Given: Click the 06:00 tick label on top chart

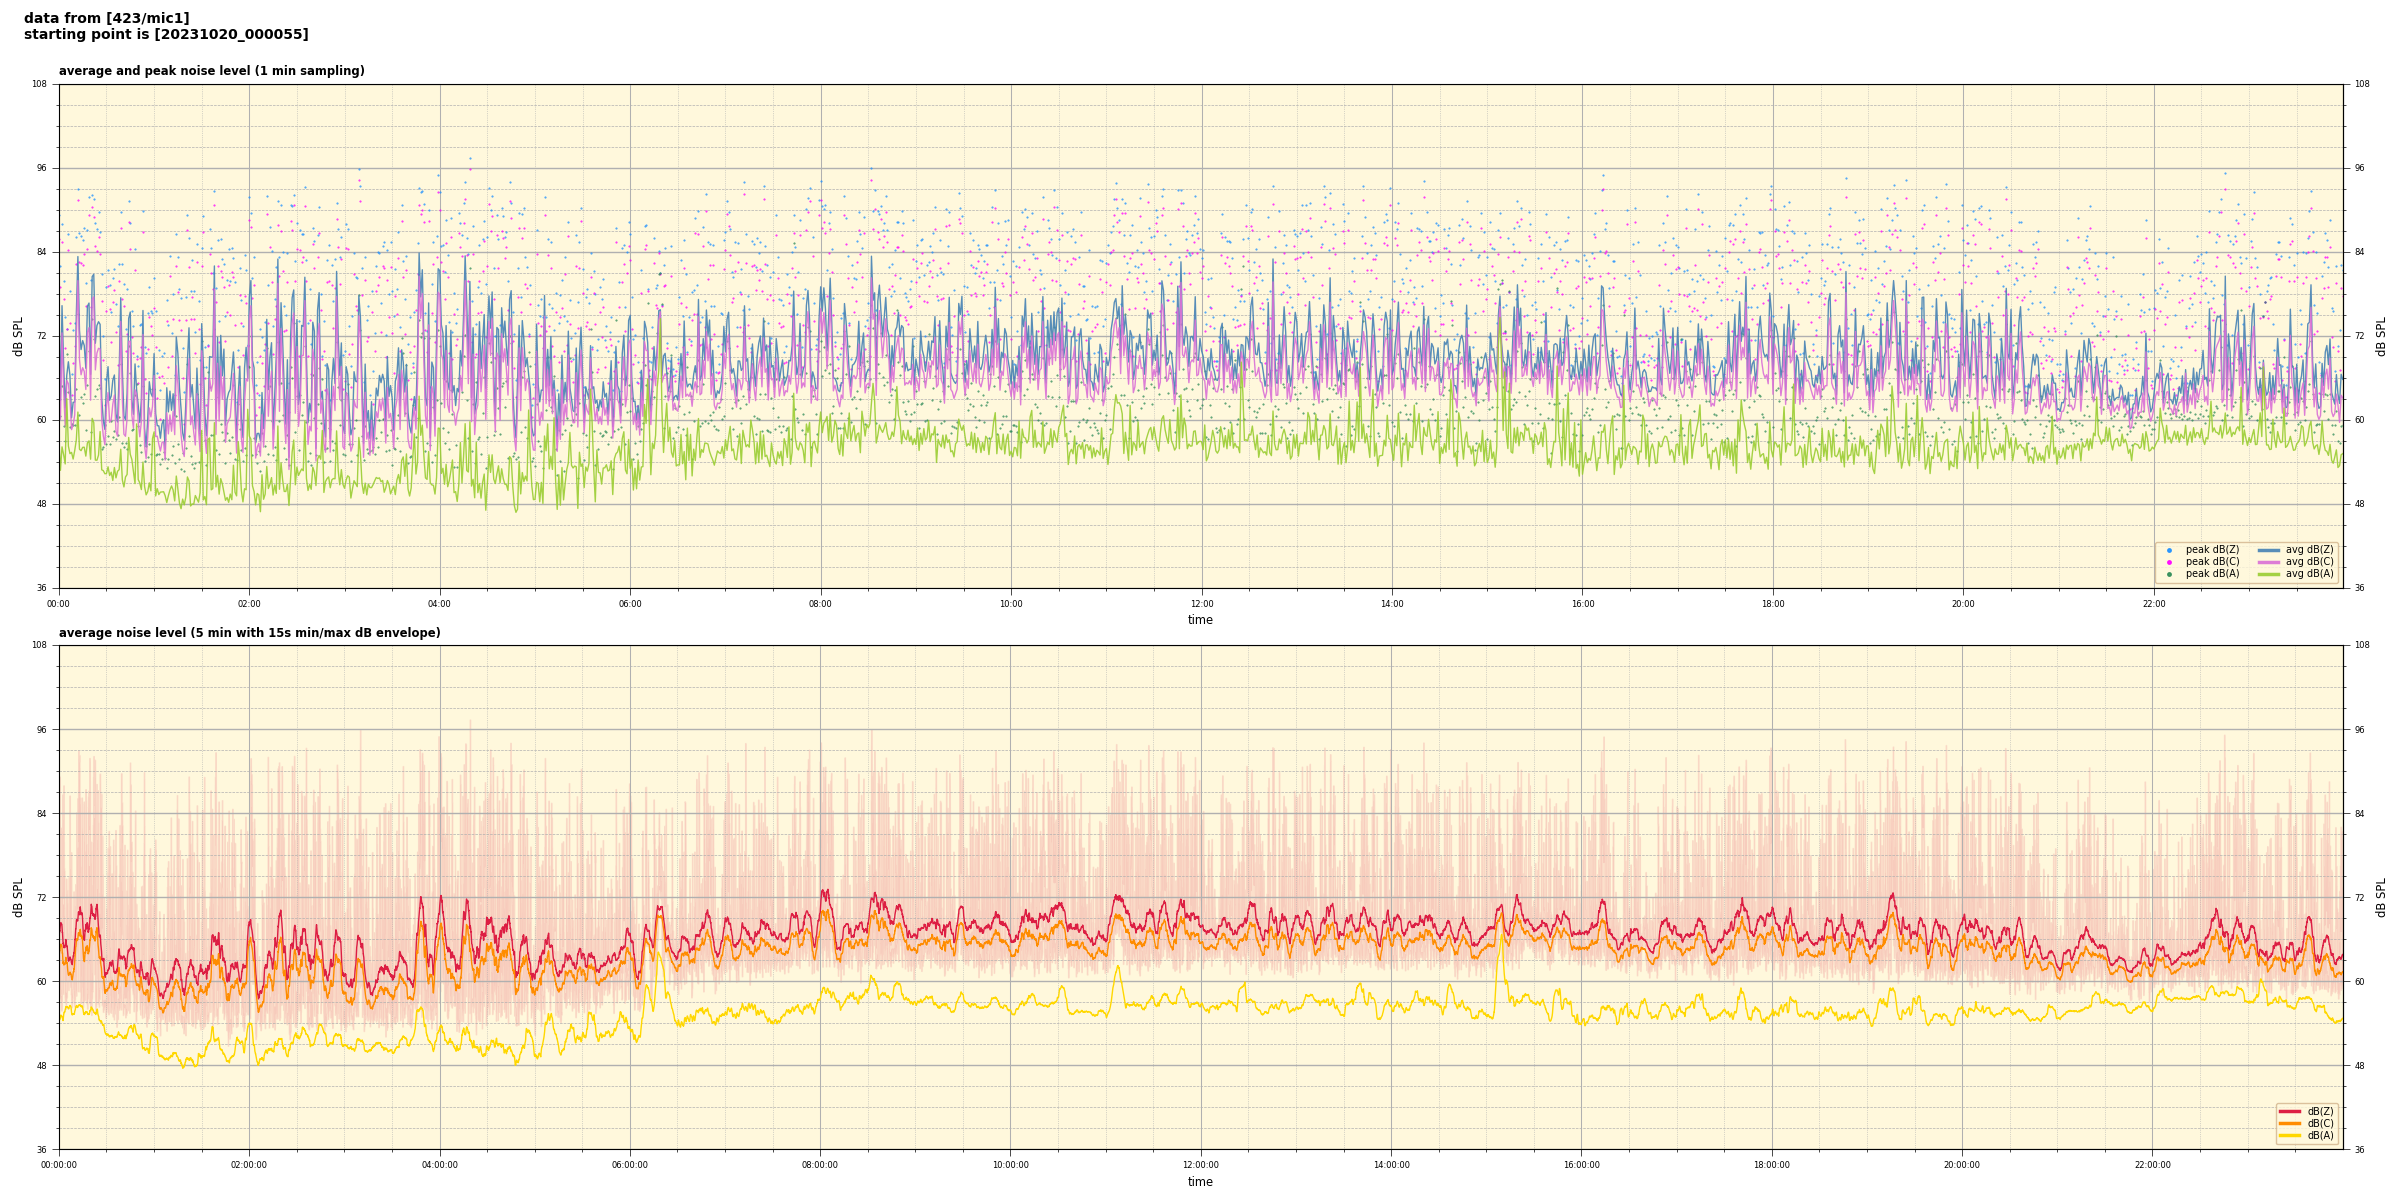Looking at the screenshot, I should coord(630,604).
